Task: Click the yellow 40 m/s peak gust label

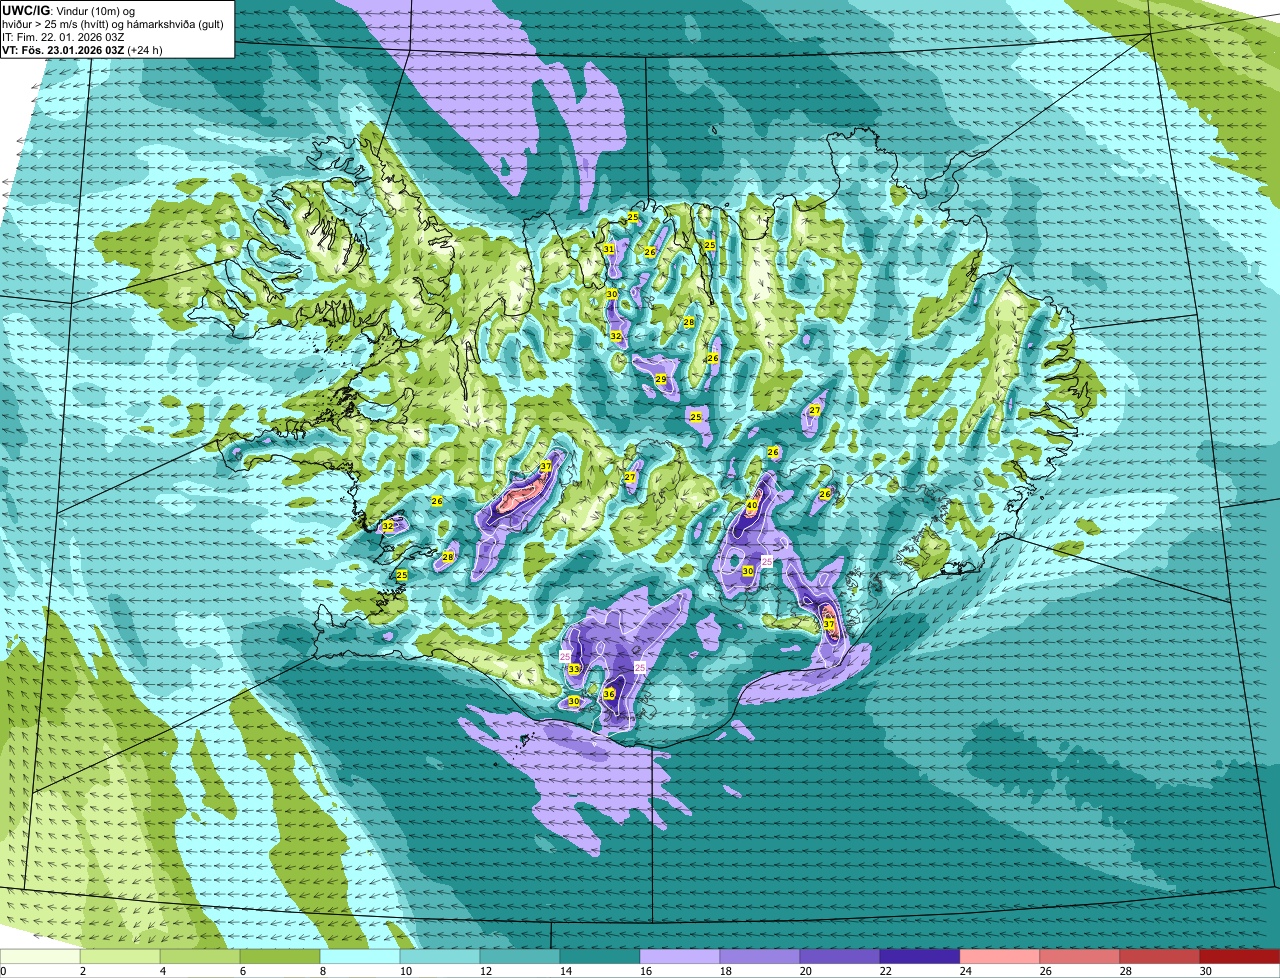Action: tap(751, 506)
